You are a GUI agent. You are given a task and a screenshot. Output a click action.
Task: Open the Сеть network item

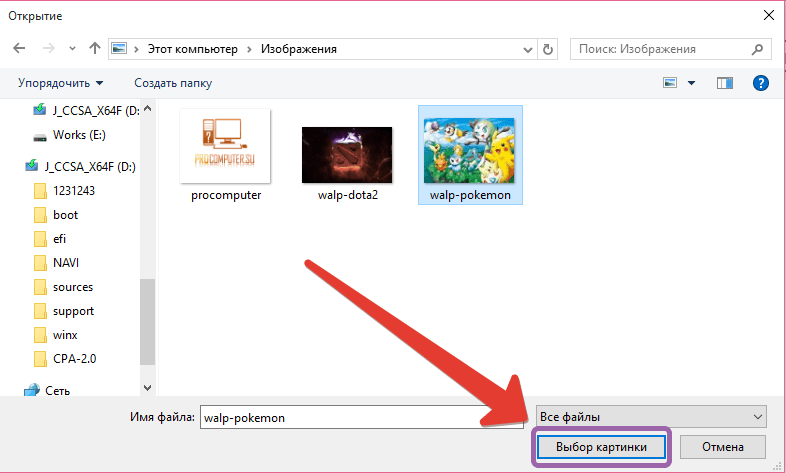[x=57, y=390]
